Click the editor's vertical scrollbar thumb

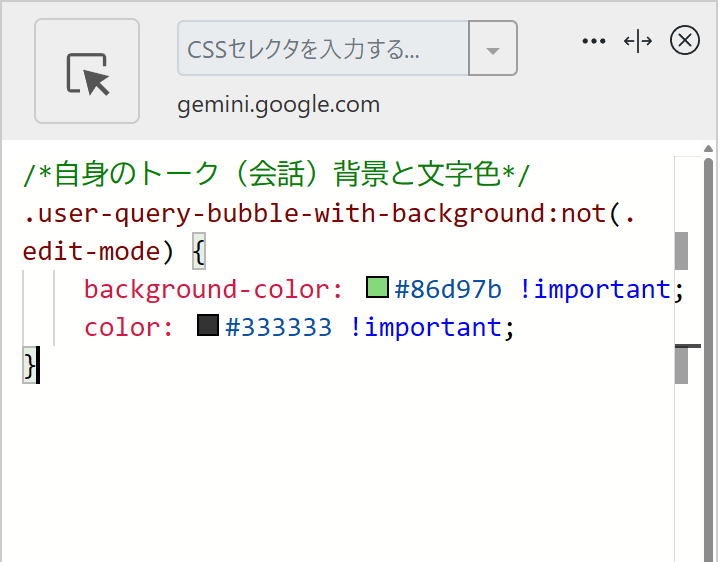(681, 251)
